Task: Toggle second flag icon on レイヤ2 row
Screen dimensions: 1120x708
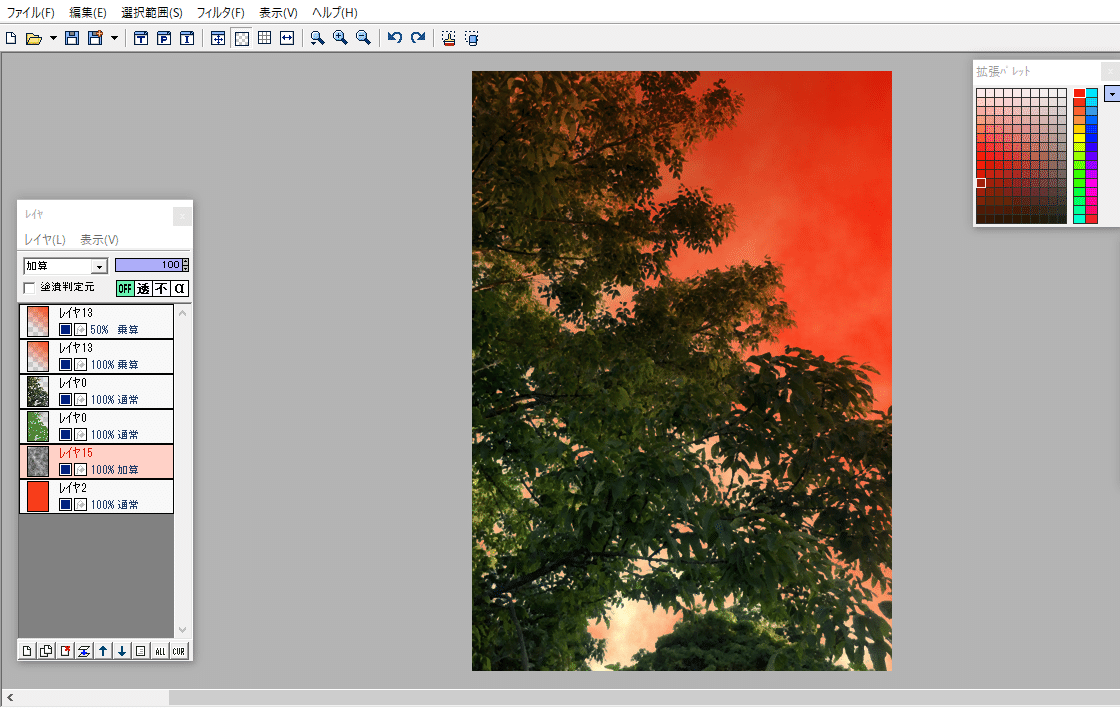Action: tap(81, 504)
